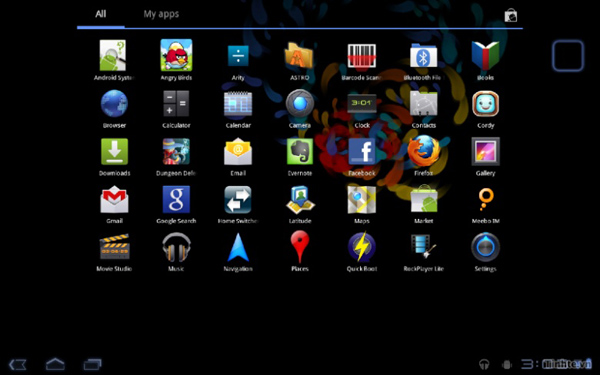The image size is (600, 375).
Task: Tap the headphones status icon
Action: click(x=484, y=364)
